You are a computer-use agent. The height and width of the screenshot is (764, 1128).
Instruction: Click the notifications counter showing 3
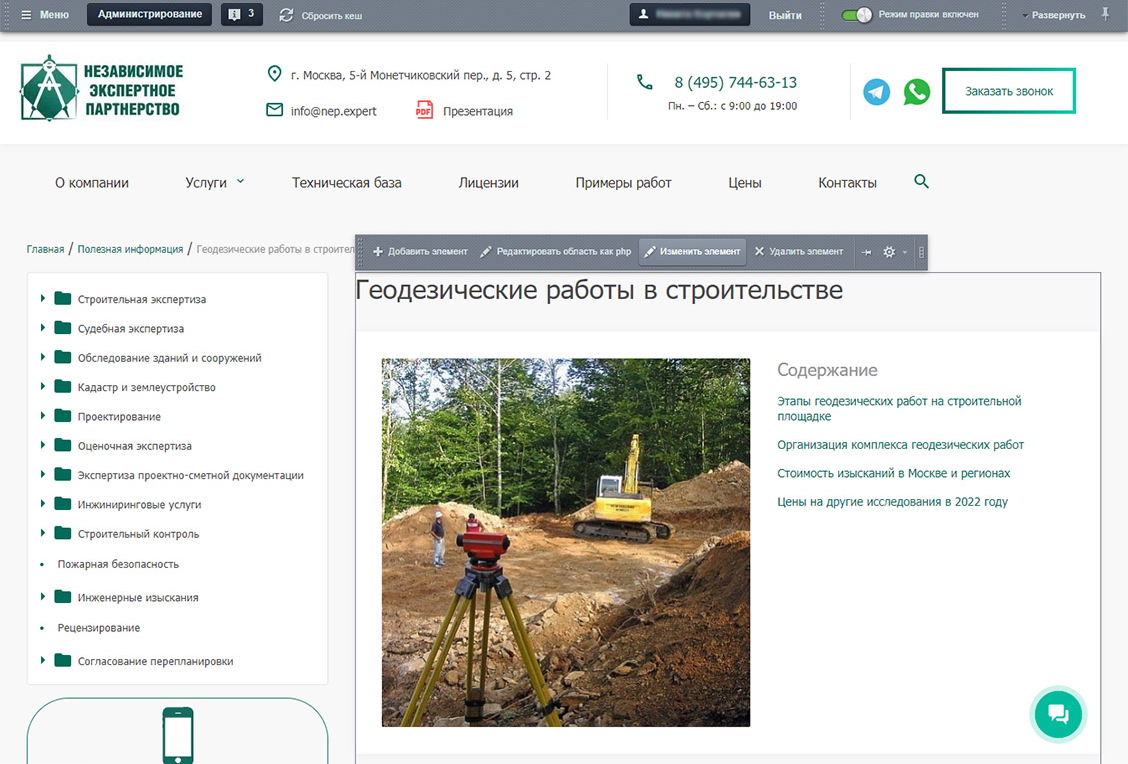pos(241,14)
